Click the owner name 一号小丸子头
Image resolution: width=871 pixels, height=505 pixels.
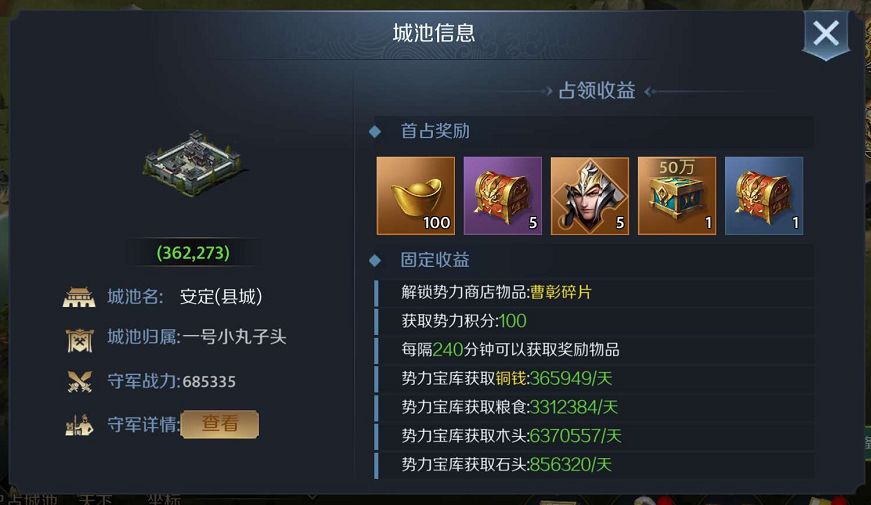(234, 337)
